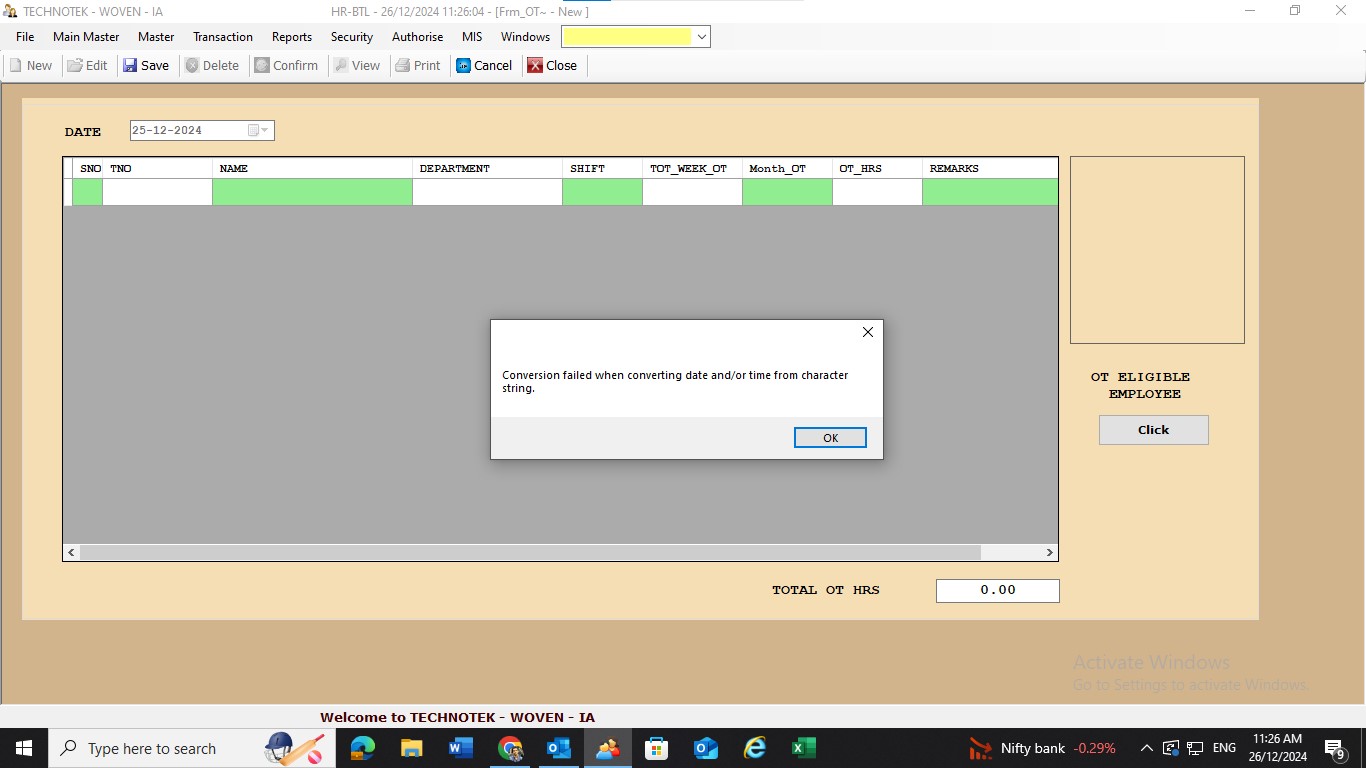
Task: Open Google Chrome from the taskbar
Action: click(x=510, y=748)
